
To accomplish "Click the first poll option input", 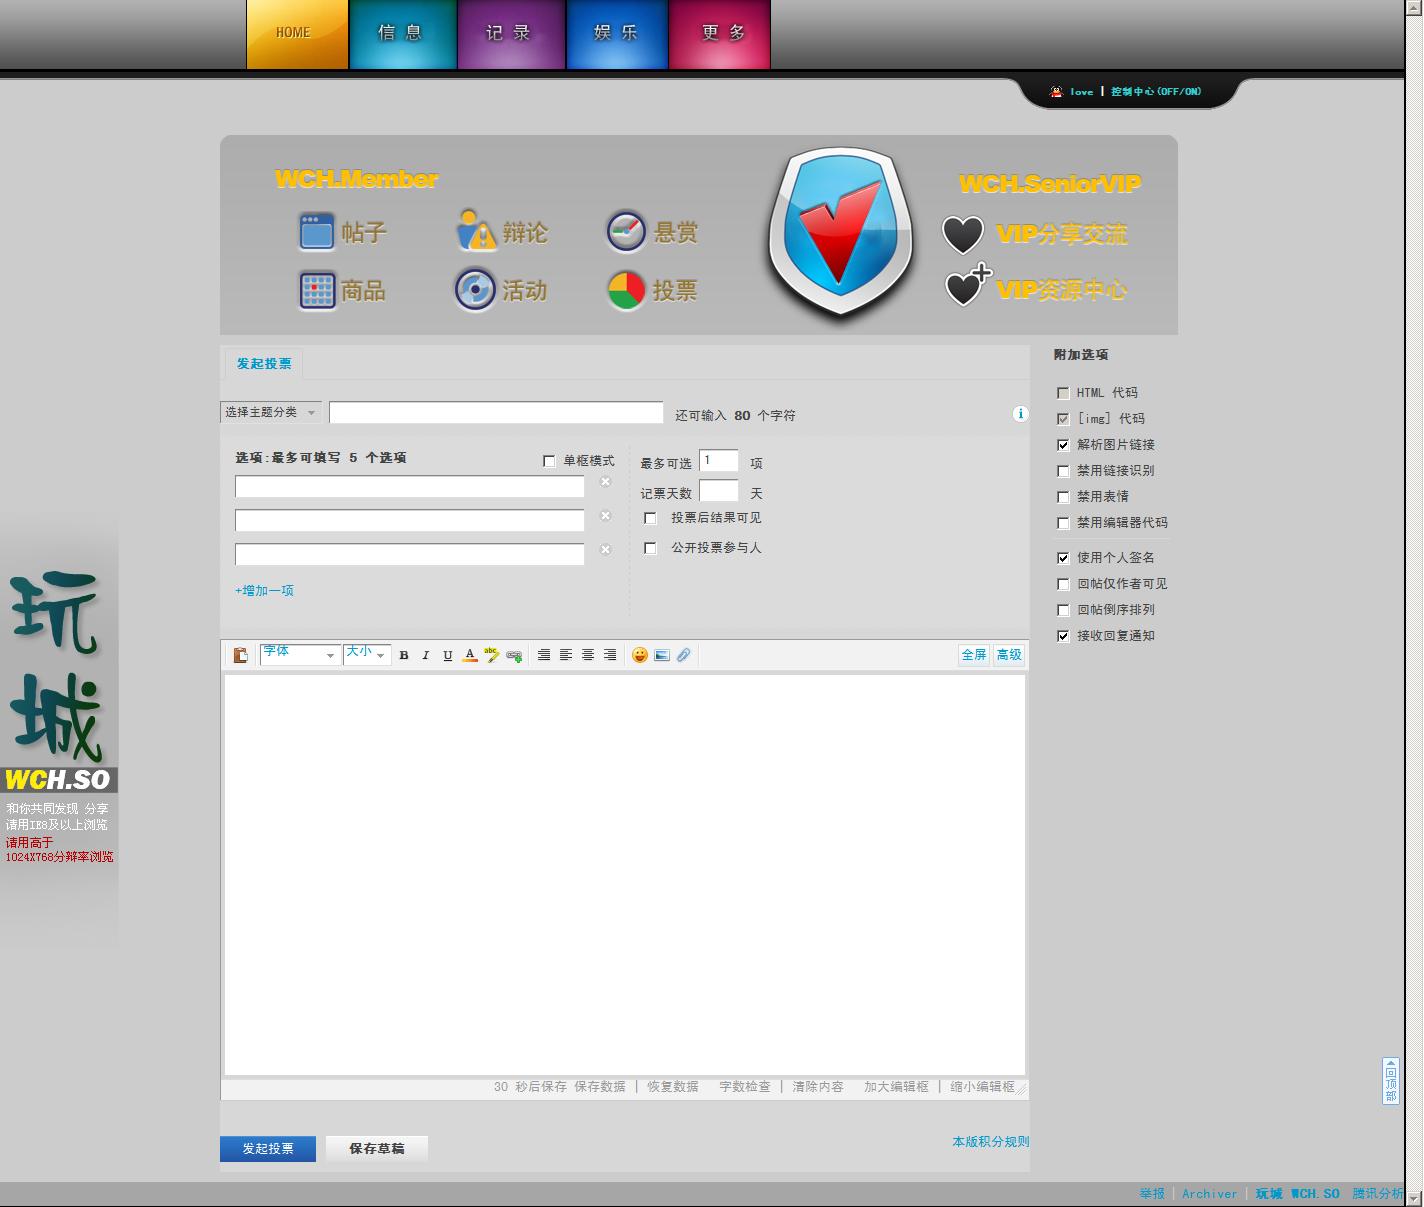I will [x=409, y=486].
